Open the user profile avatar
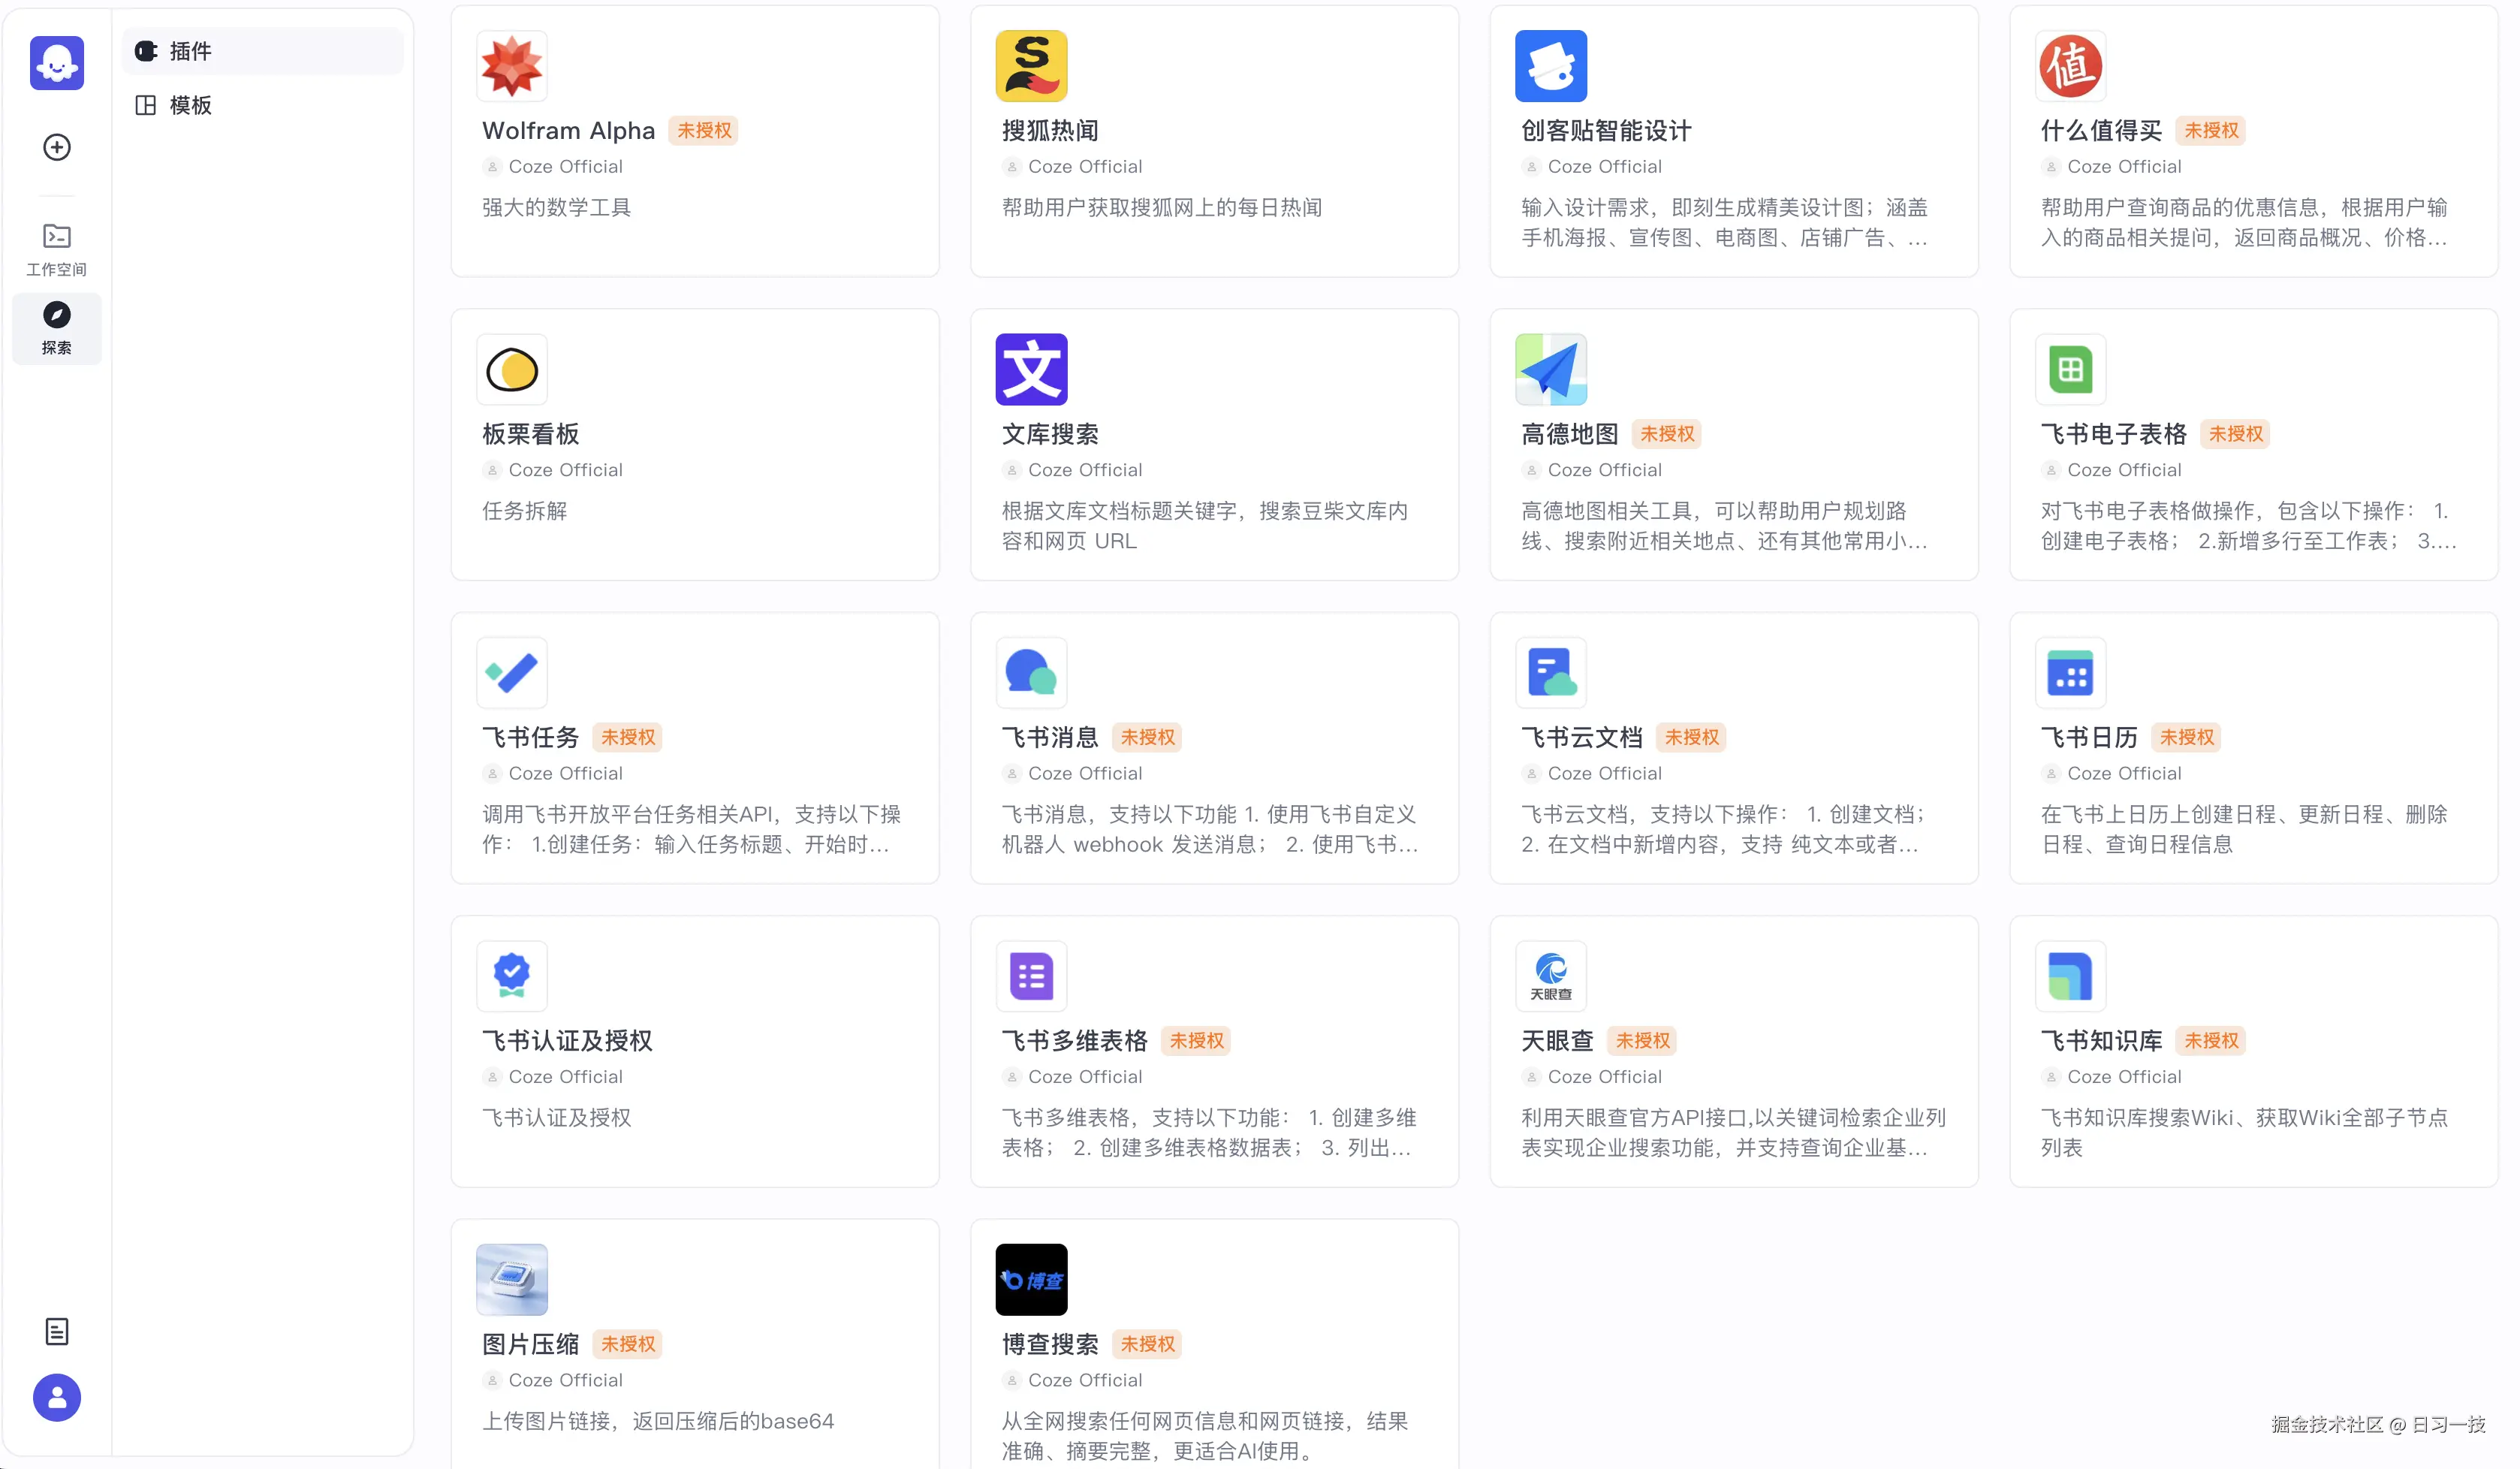This screenshot has height=1469, width=2520. click(x=57, y=1397)
